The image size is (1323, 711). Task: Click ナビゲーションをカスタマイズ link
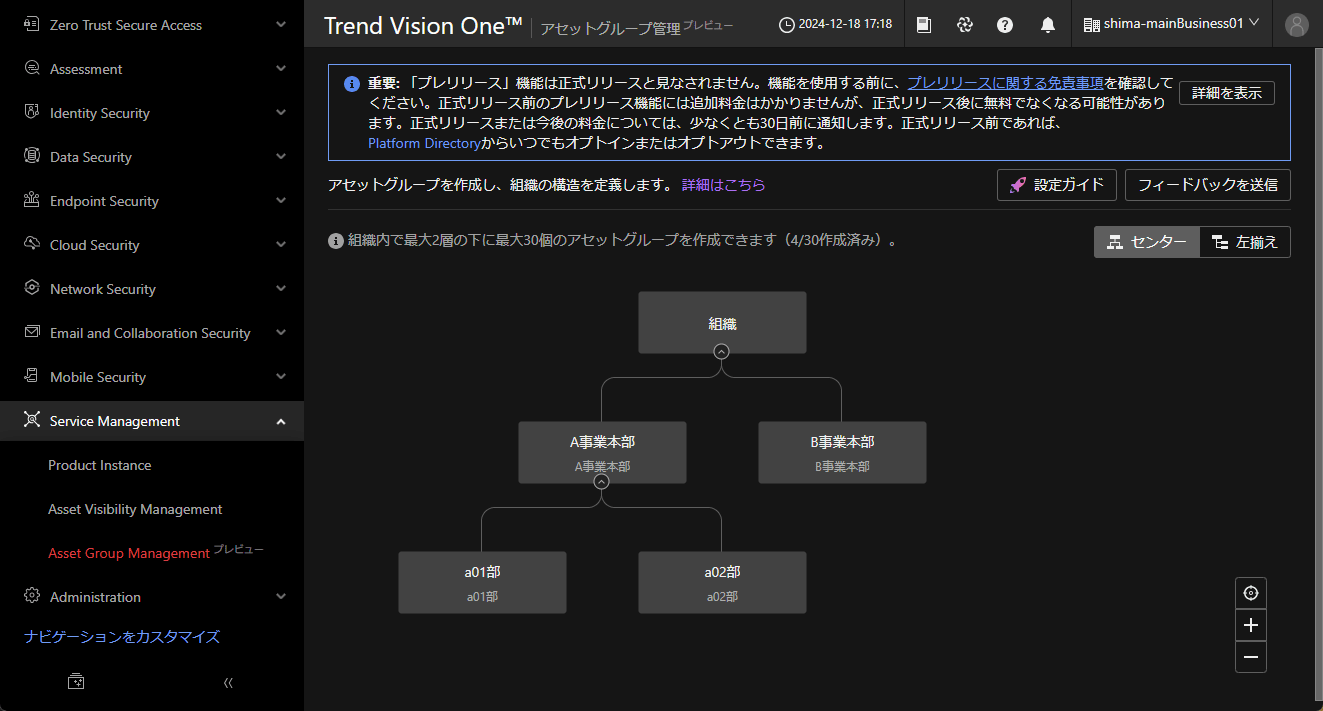pos(122,637)
